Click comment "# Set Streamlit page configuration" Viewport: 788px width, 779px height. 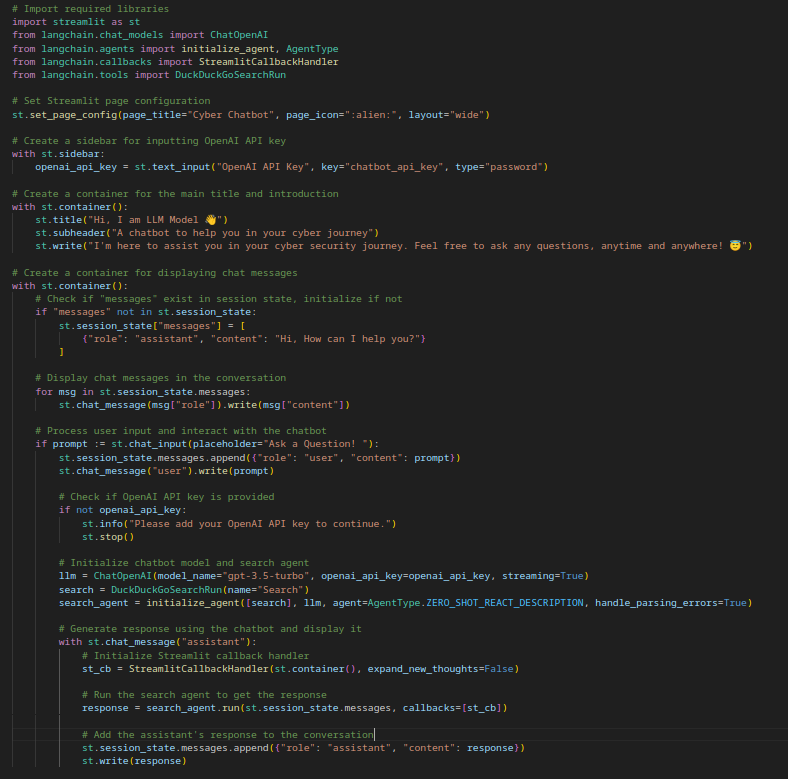[111, 101]
